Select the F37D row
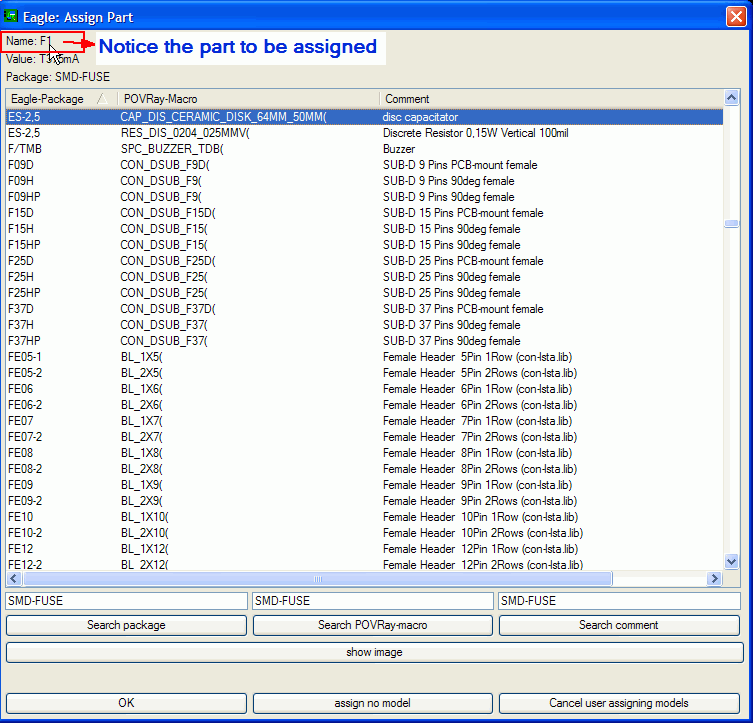Image resolution: width=753 pixels, height=723 pixels. tap(364, 309)
